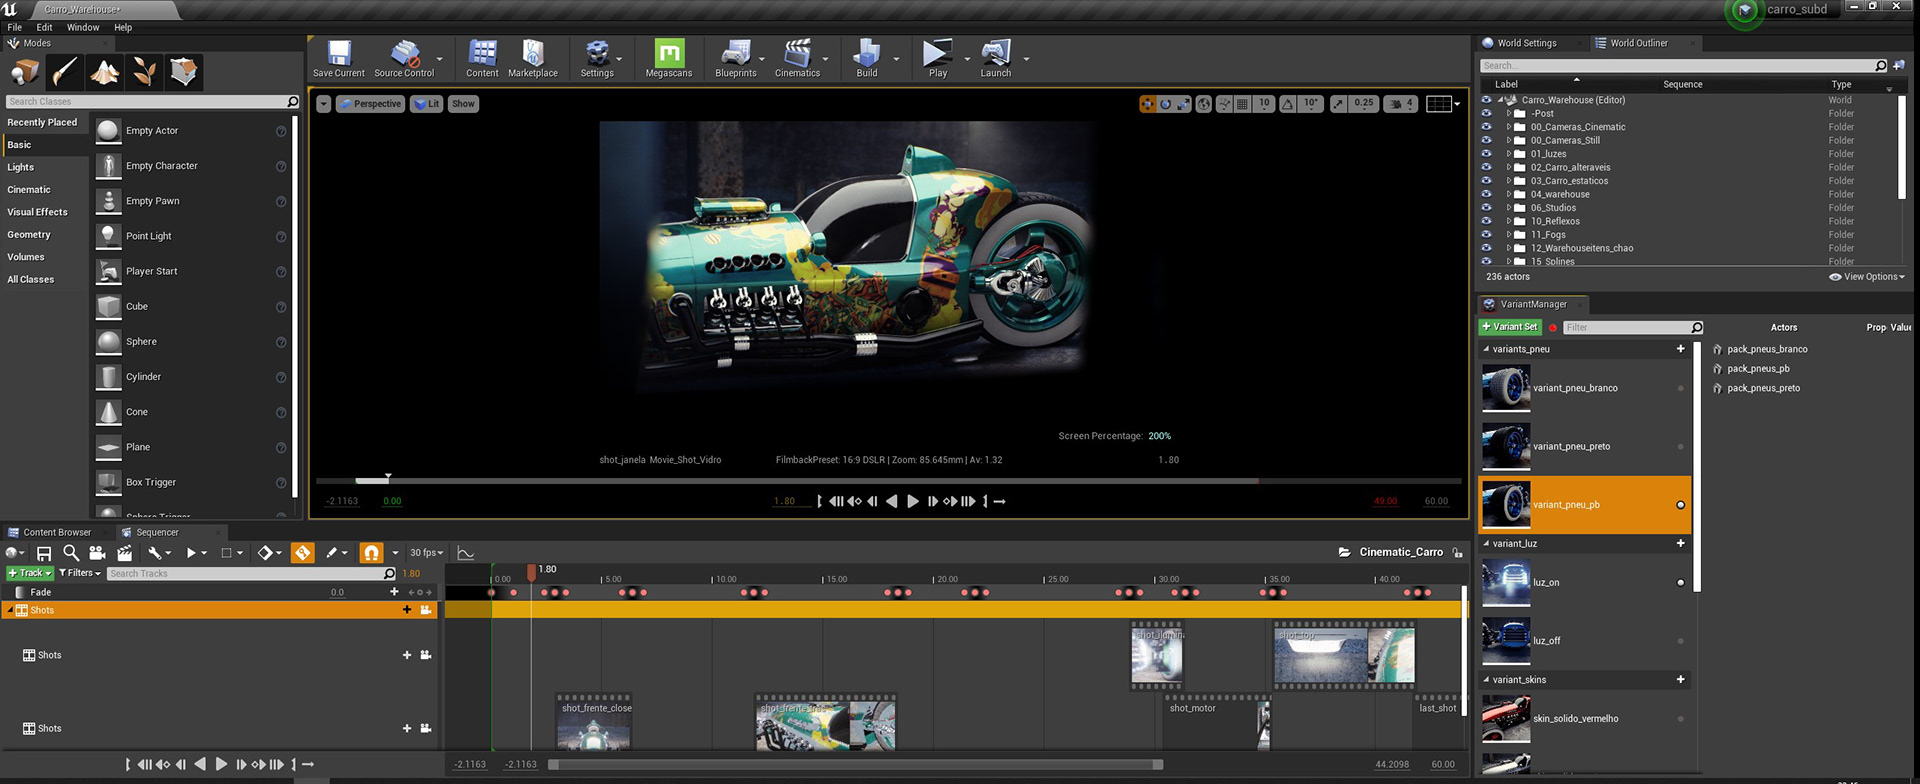Click the camera icon on highlighted Shots track
The image size is (1920, 784).
(x=426, y=610)
